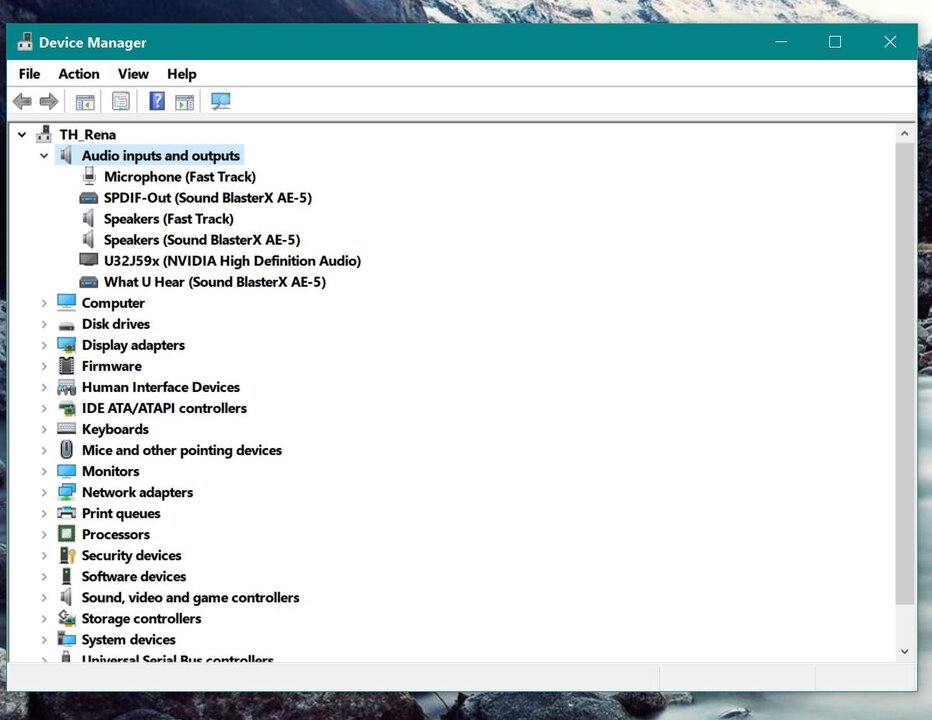The image size is (932, 720).
Task: Select the Print queues label
Action: (x=121, y=513)
